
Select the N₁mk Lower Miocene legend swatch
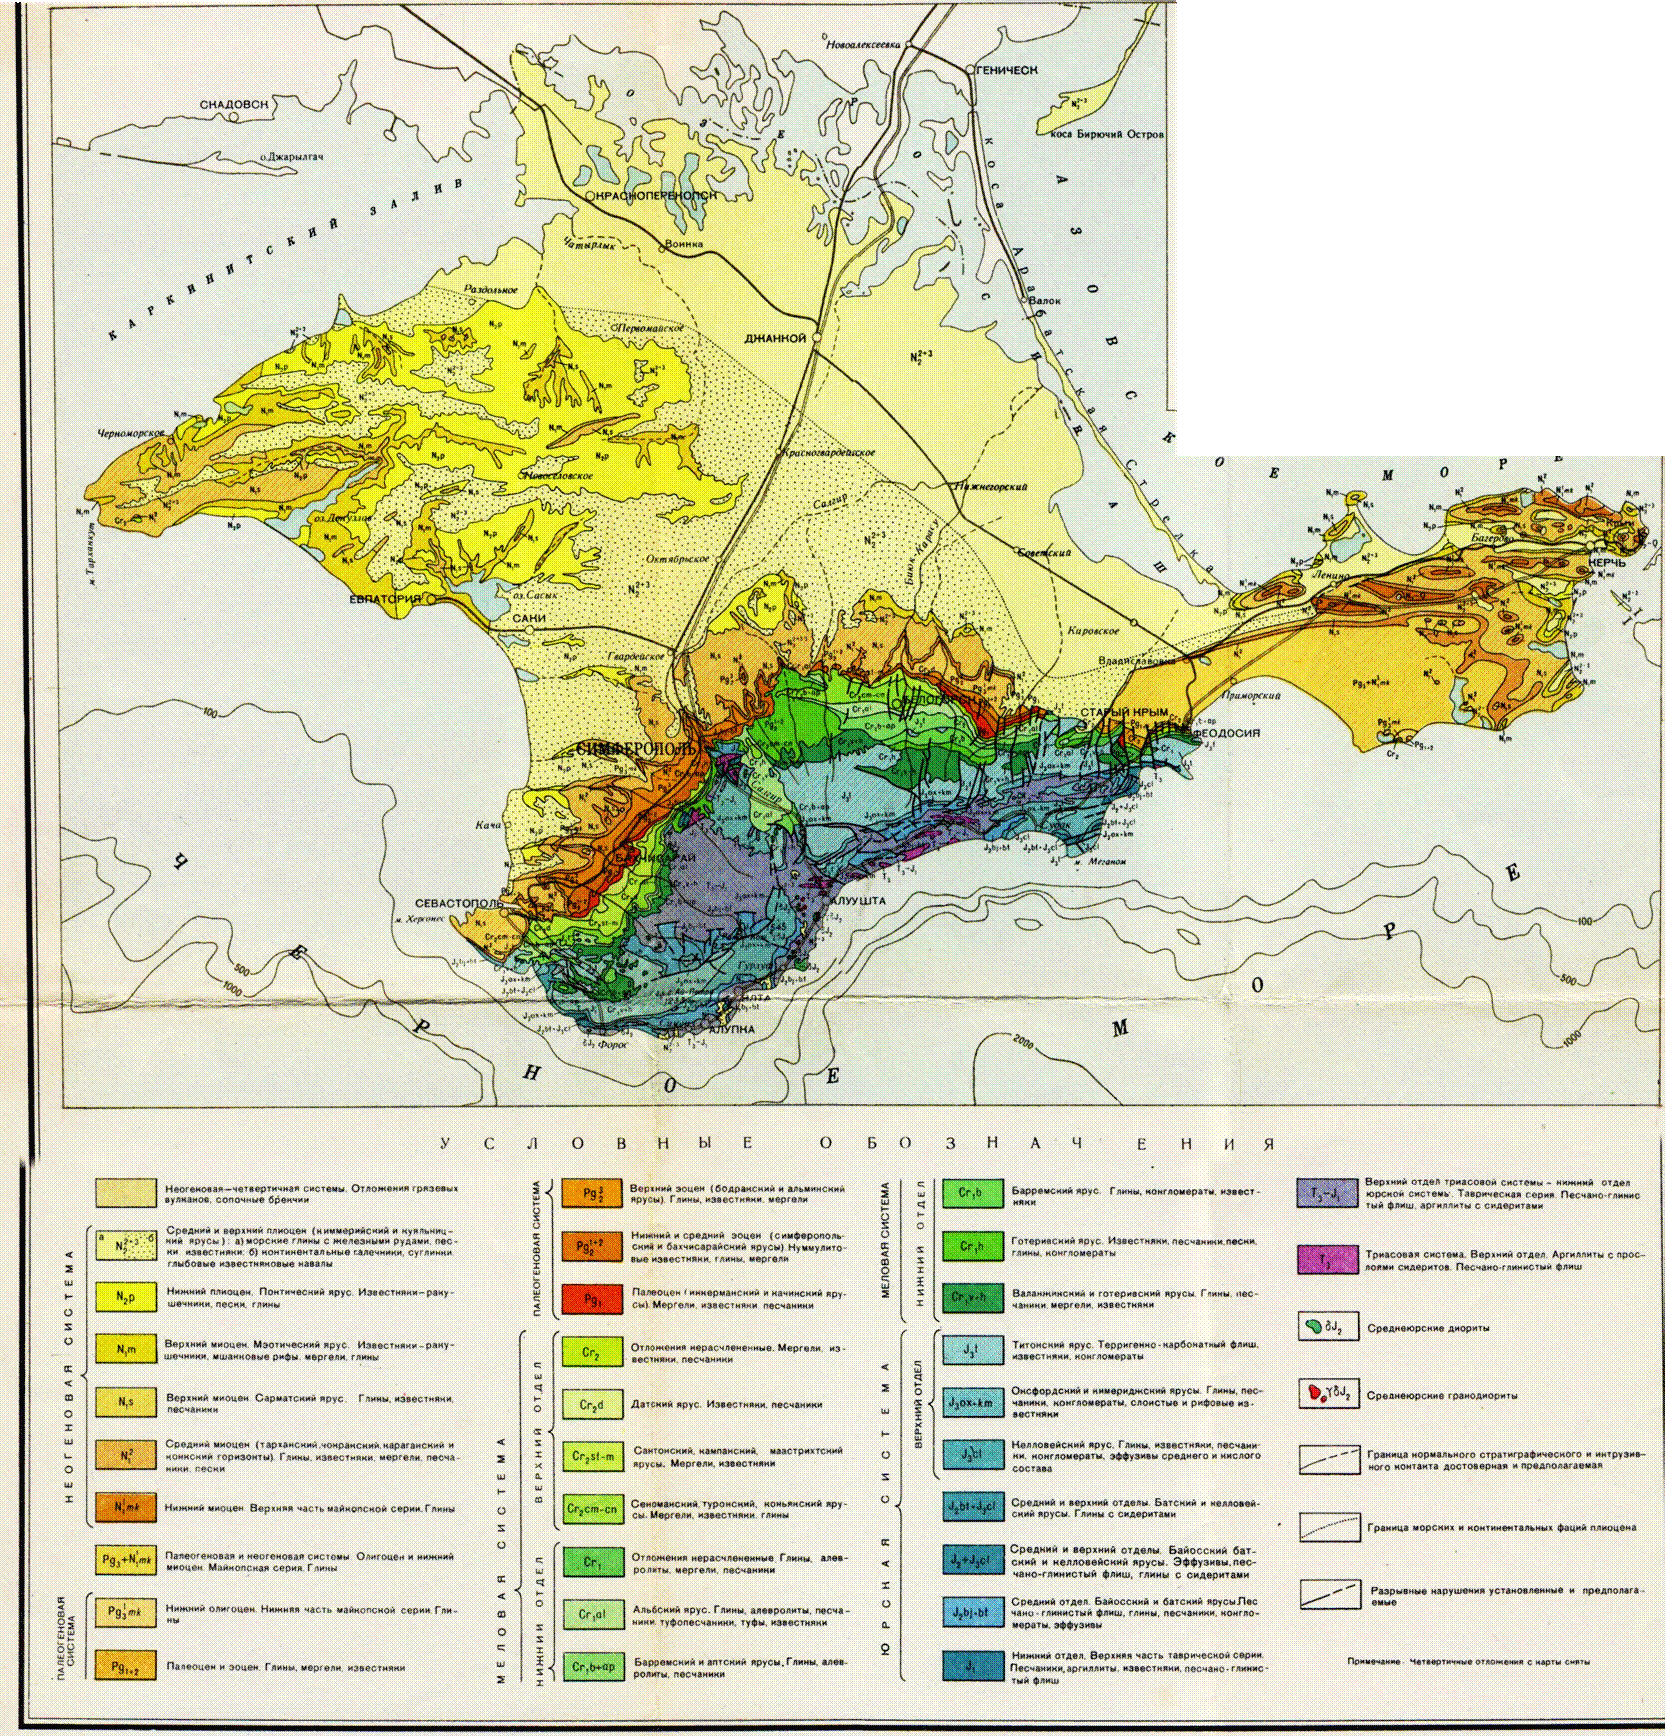pyautogui.click(x=125, y=1507)
